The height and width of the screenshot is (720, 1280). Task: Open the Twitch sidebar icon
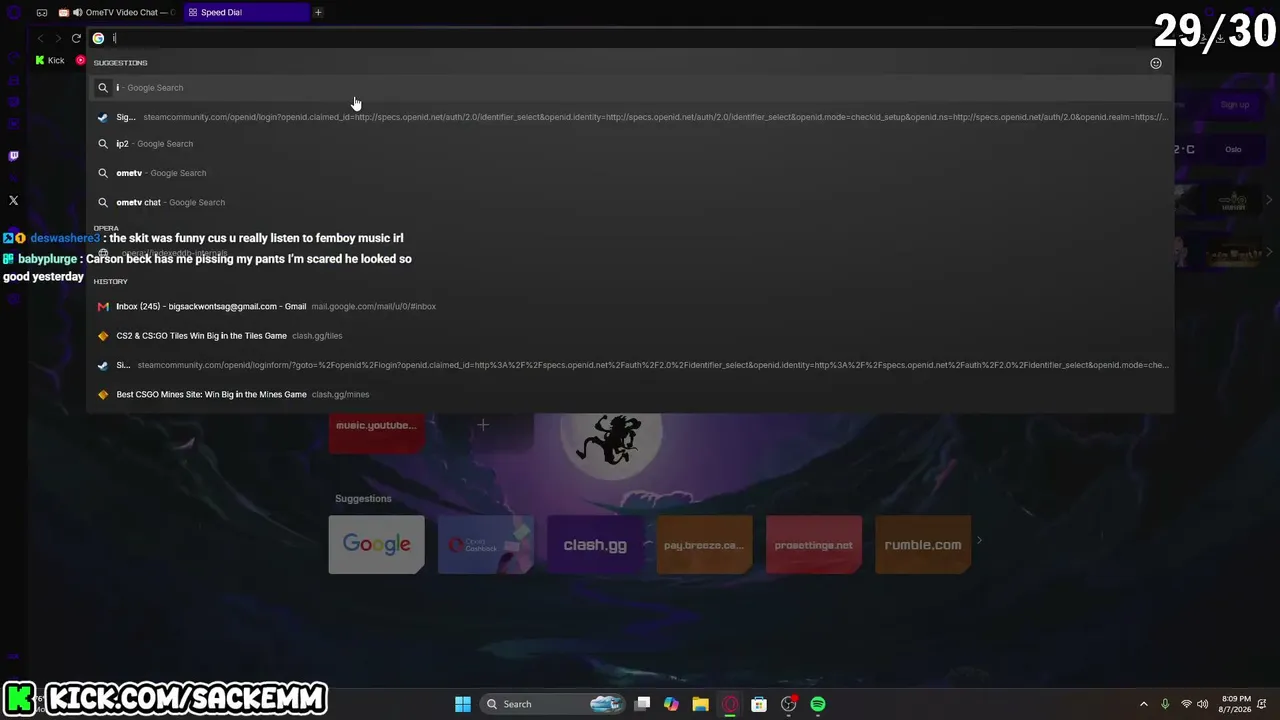[13, 156]
